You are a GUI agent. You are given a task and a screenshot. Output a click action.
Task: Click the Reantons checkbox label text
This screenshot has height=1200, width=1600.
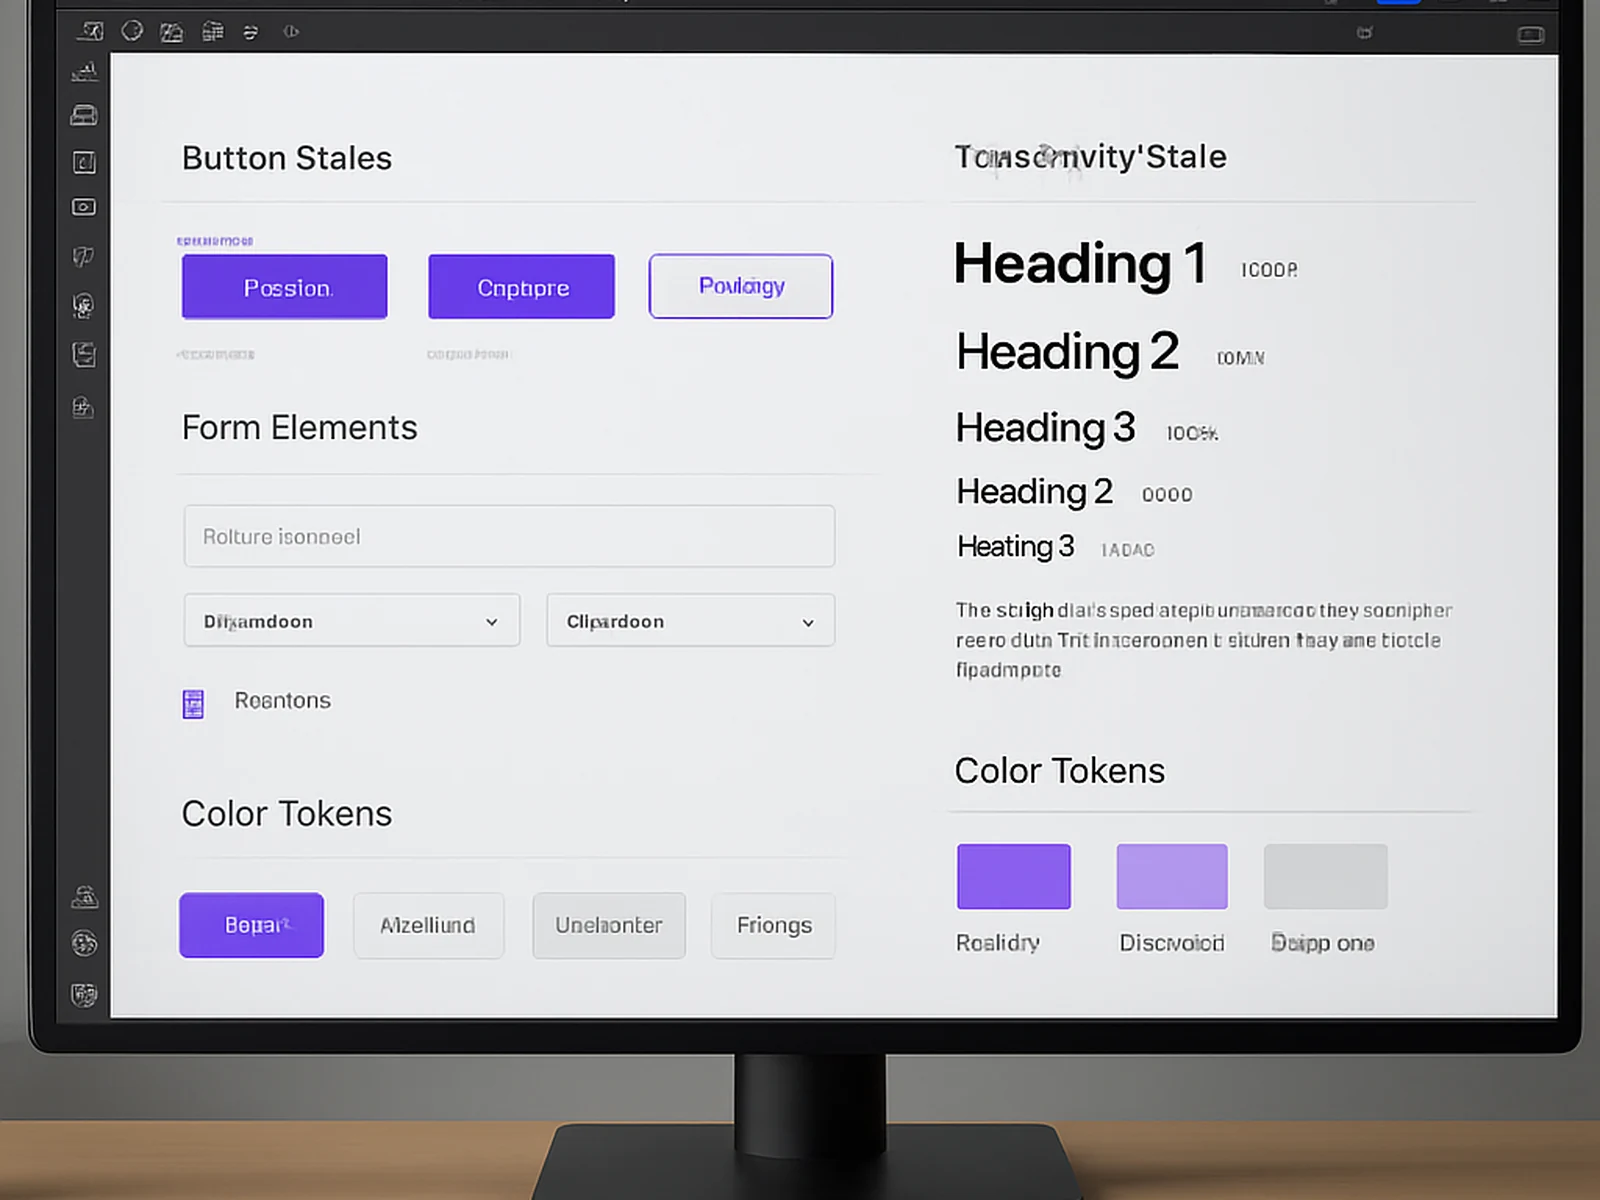pos(282,700)
